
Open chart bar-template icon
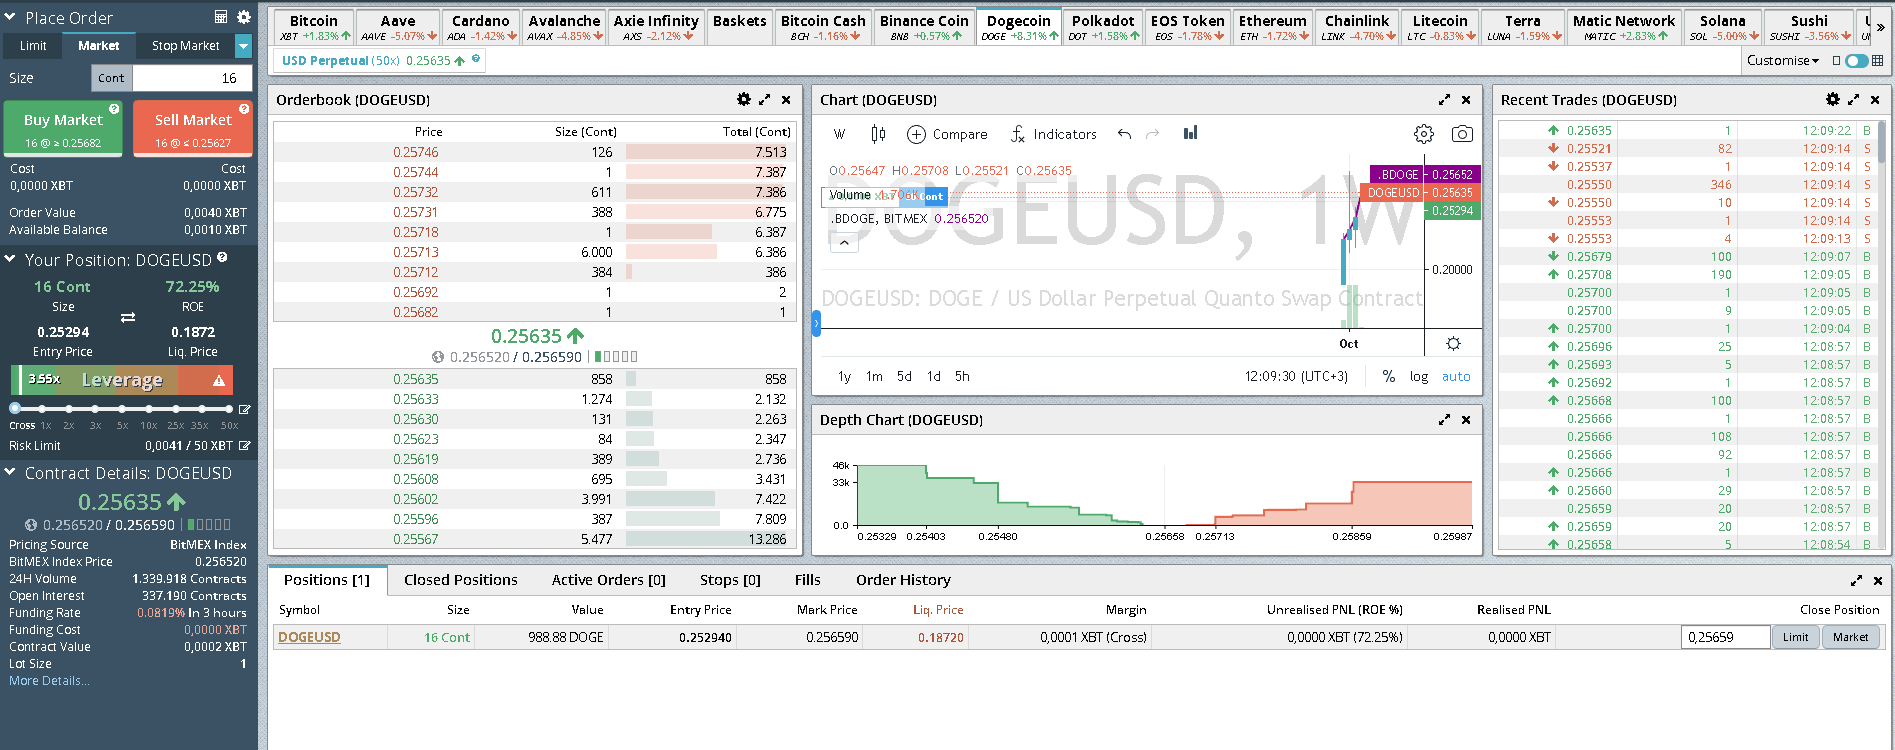[1190, 133]
